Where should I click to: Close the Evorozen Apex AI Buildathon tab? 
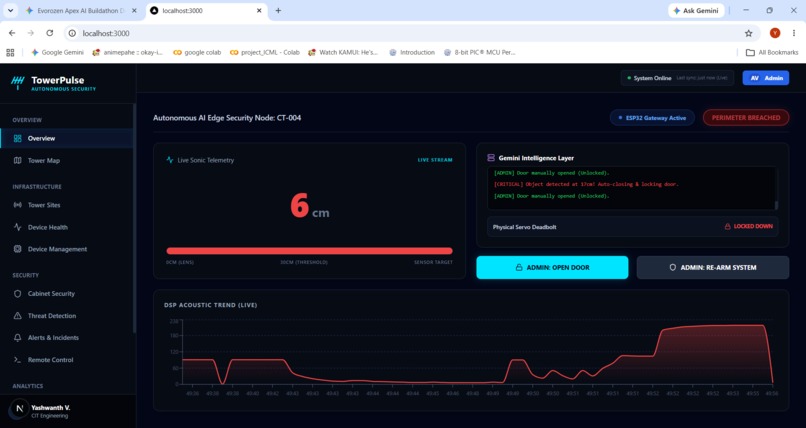coord(135,10)
